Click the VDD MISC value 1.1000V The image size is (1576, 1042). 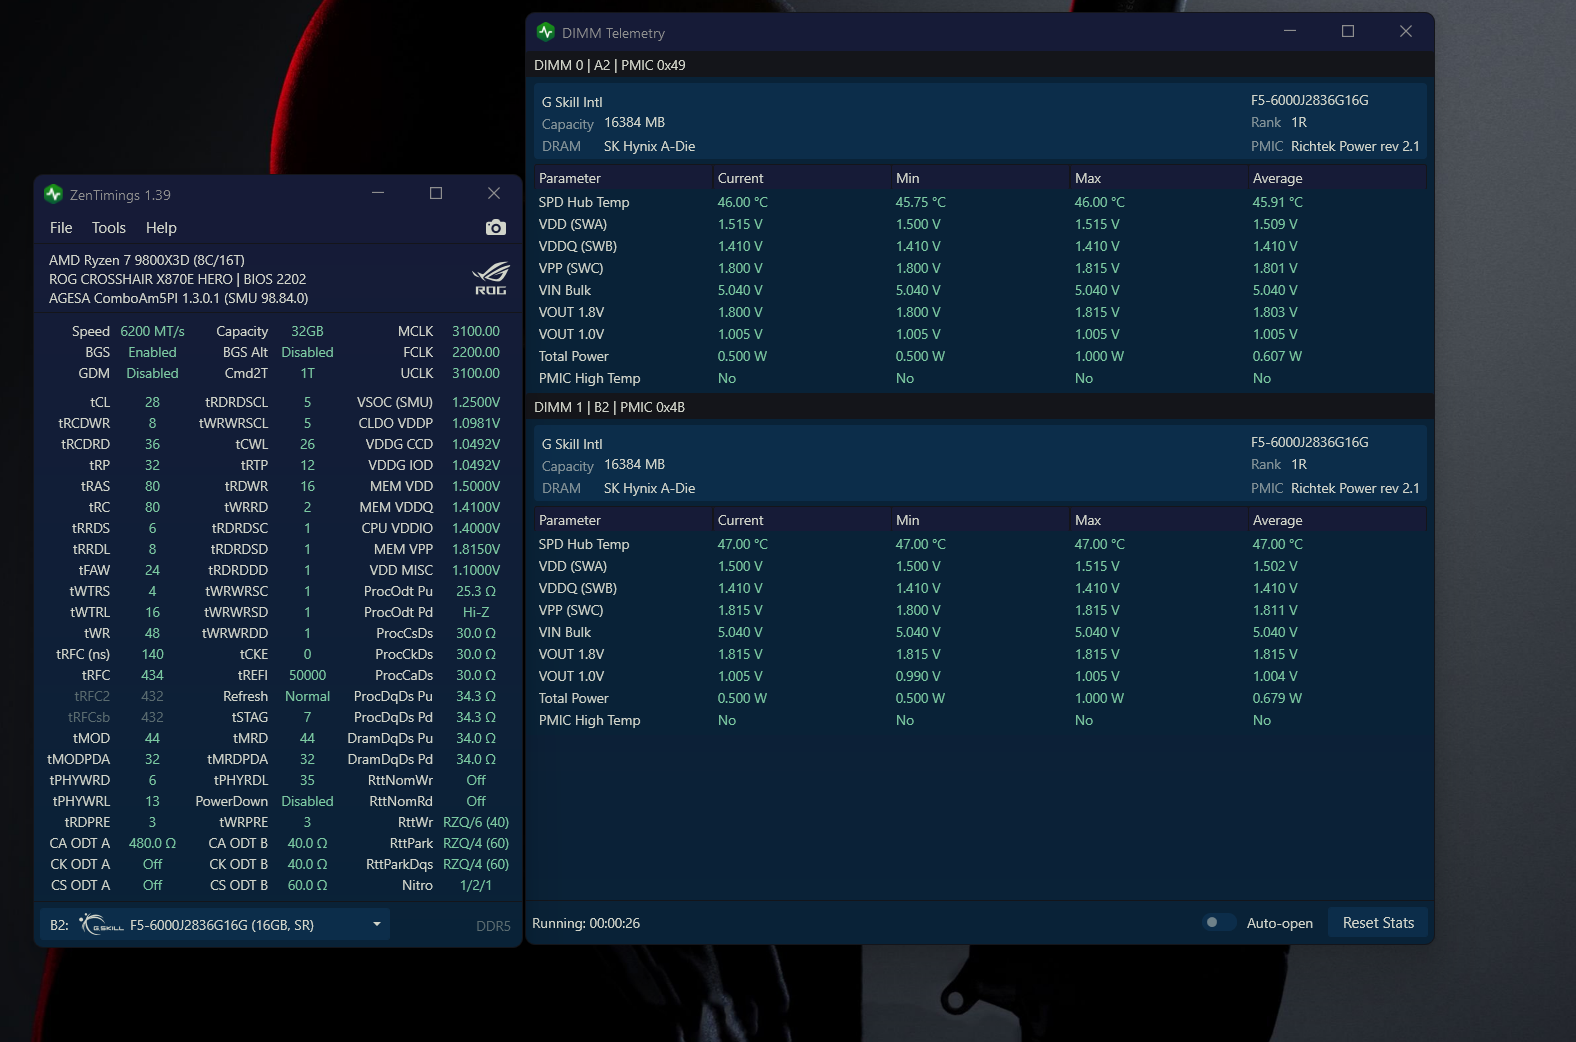pyautogui.click(x=476, y=570)
